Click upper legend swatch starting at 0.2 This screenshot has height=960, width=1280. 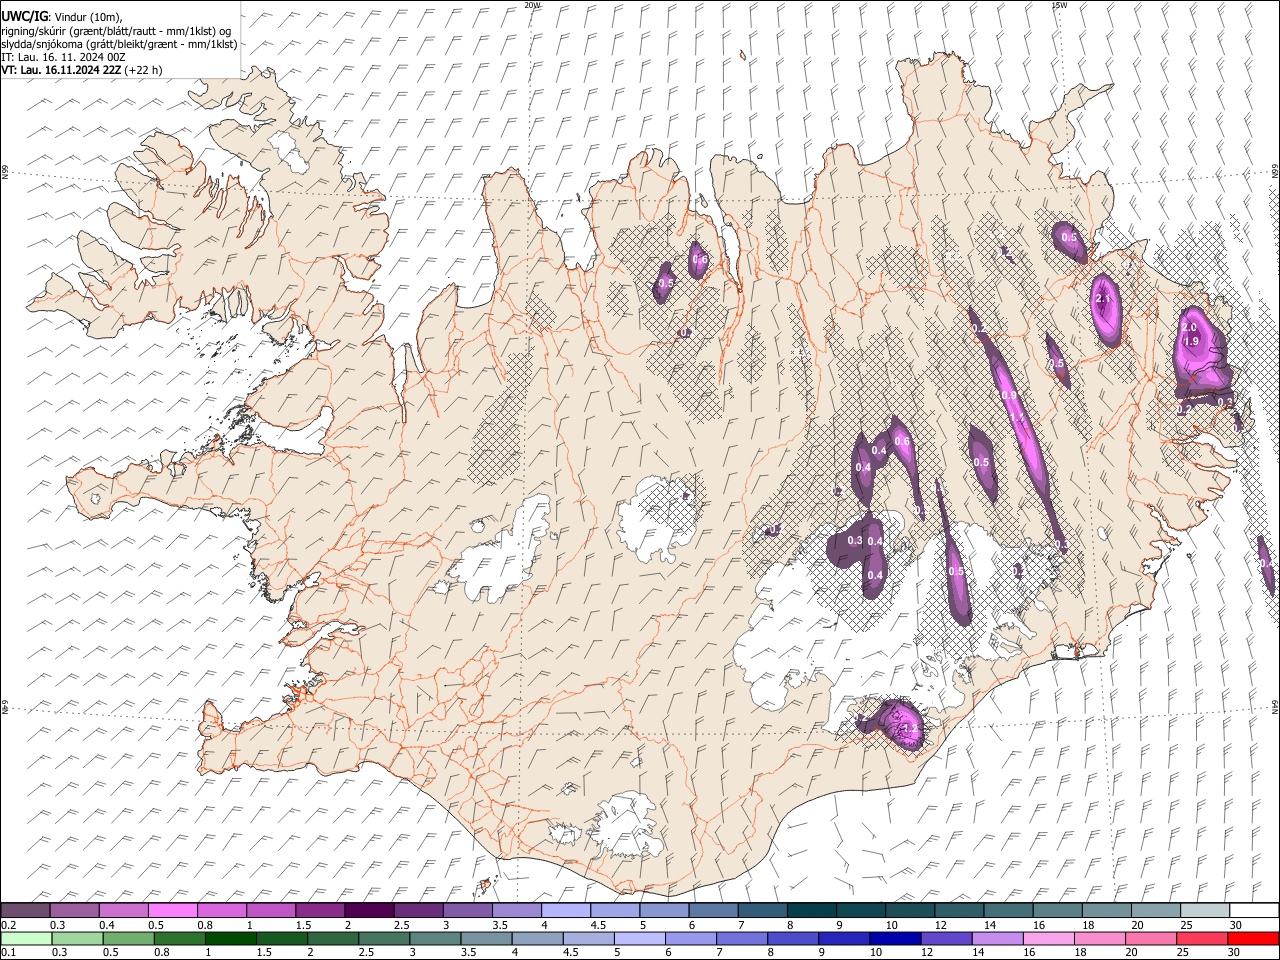(x=26, y=911)
